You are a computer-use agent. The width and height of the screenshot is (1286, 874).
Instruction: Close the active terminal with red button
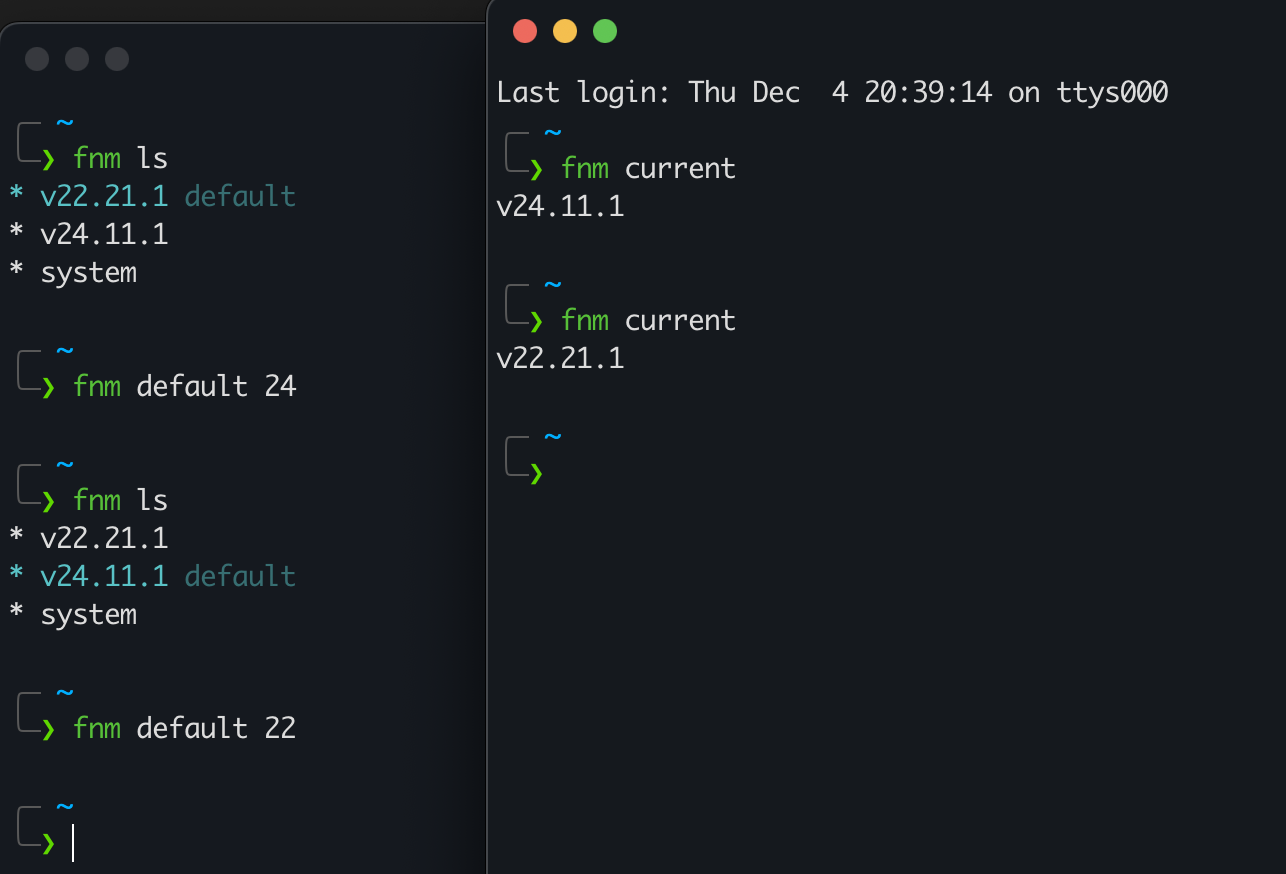(x=525, y=31)
